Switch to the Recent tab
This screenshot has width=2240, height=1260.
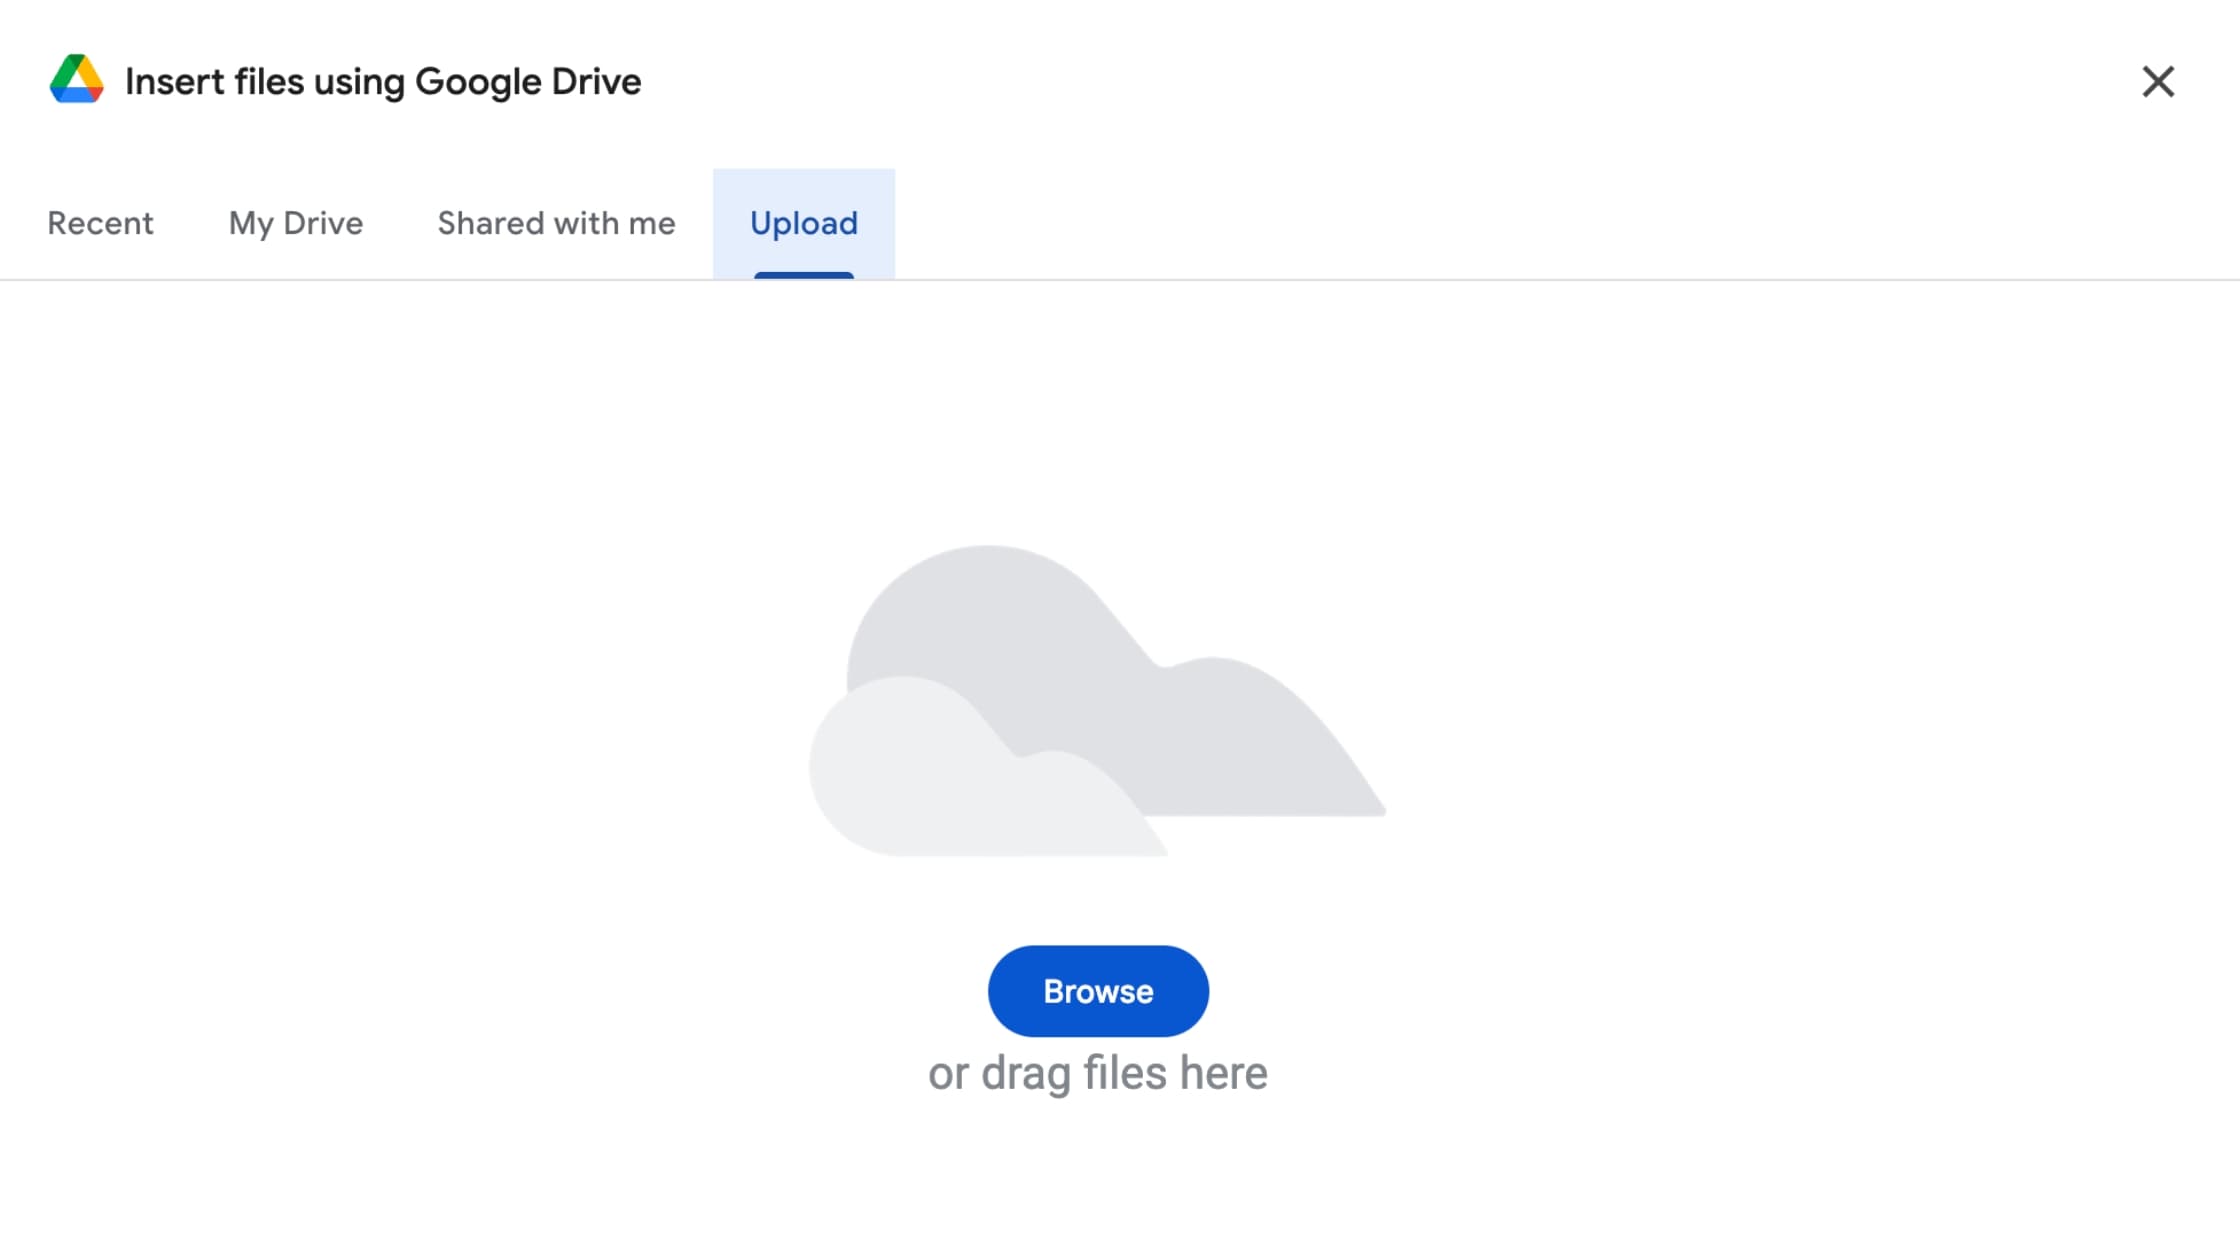100,223
